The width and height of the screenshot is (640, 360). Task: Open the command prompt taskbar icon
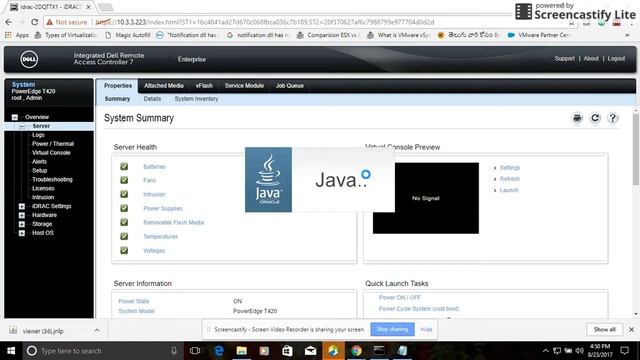coord(379,351)
